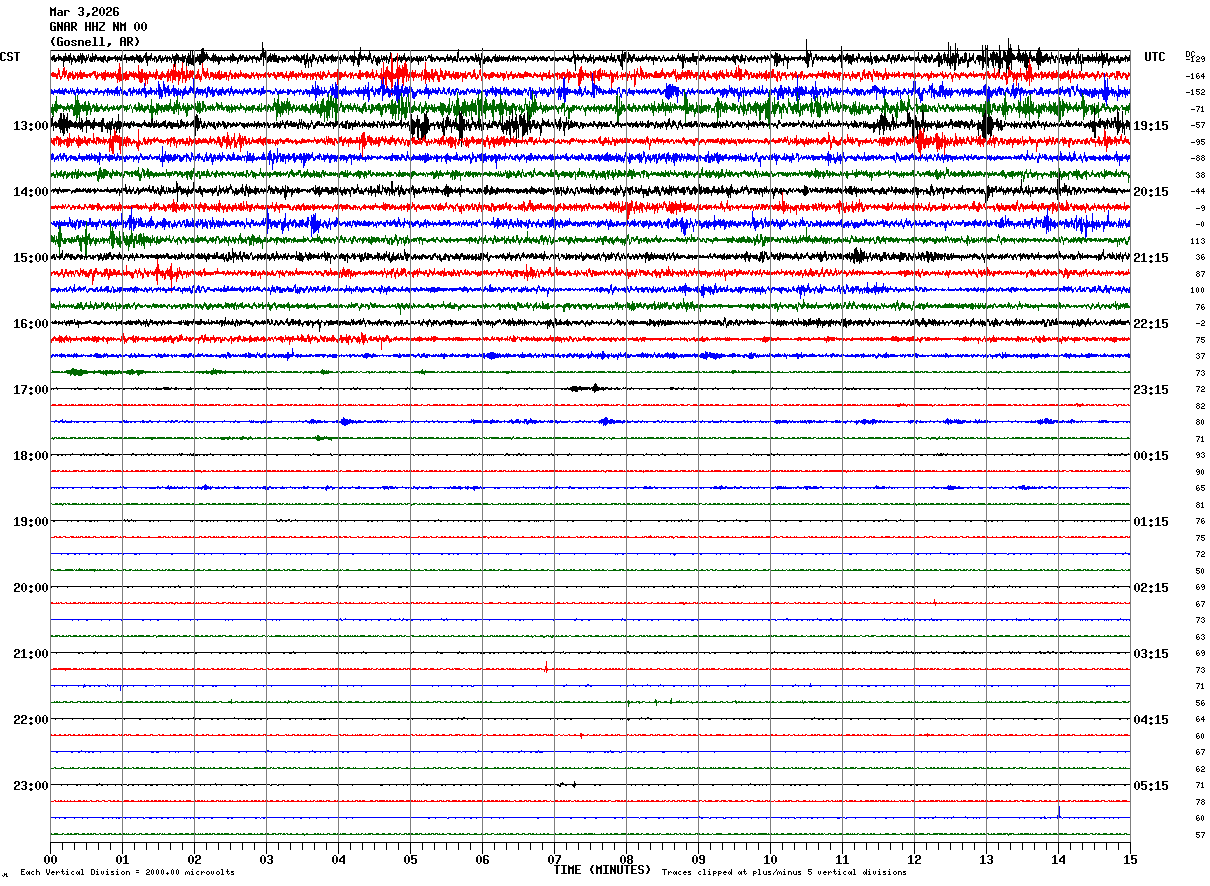Click the DC offset value 38
Image resolution: width=1210 pixels, height=886 pixels.
coord(1200,175)
